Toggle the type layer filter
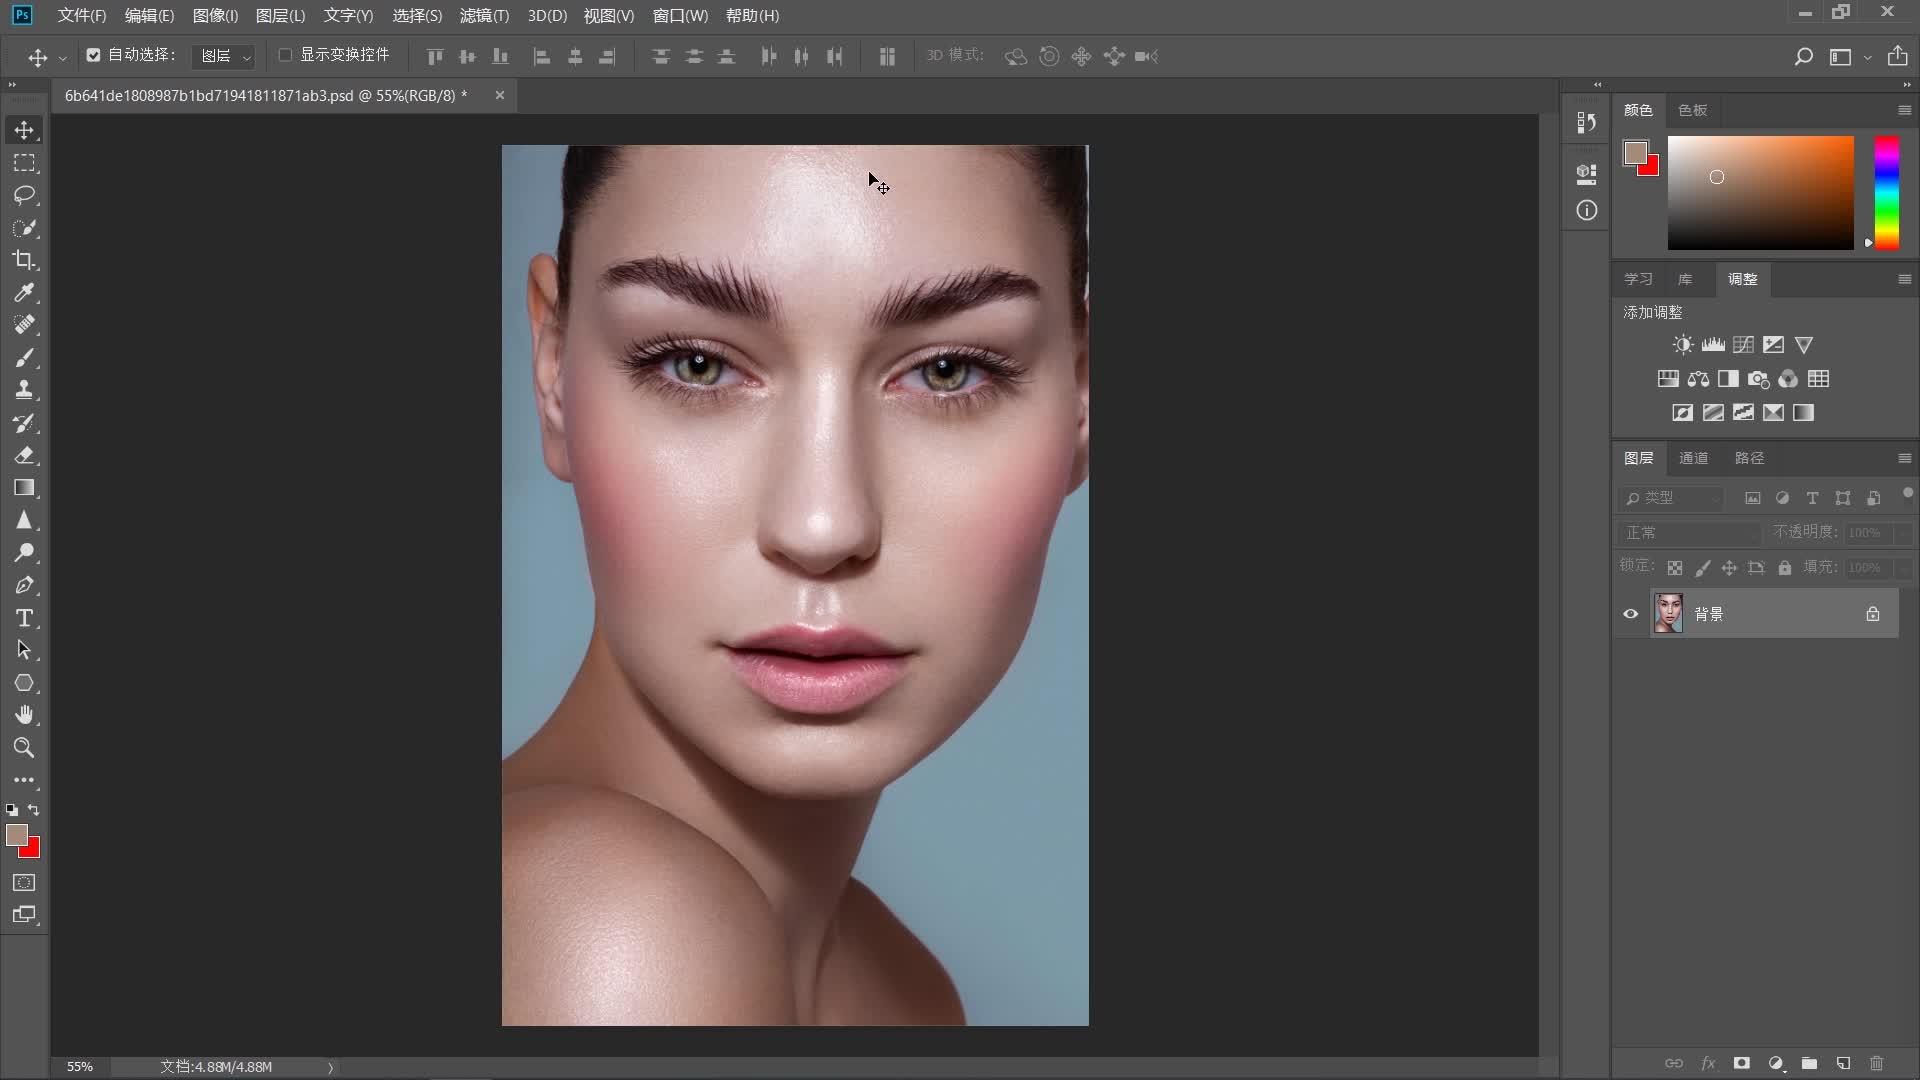The height and width of the screenshot is (1080, 1920). 1812,498
